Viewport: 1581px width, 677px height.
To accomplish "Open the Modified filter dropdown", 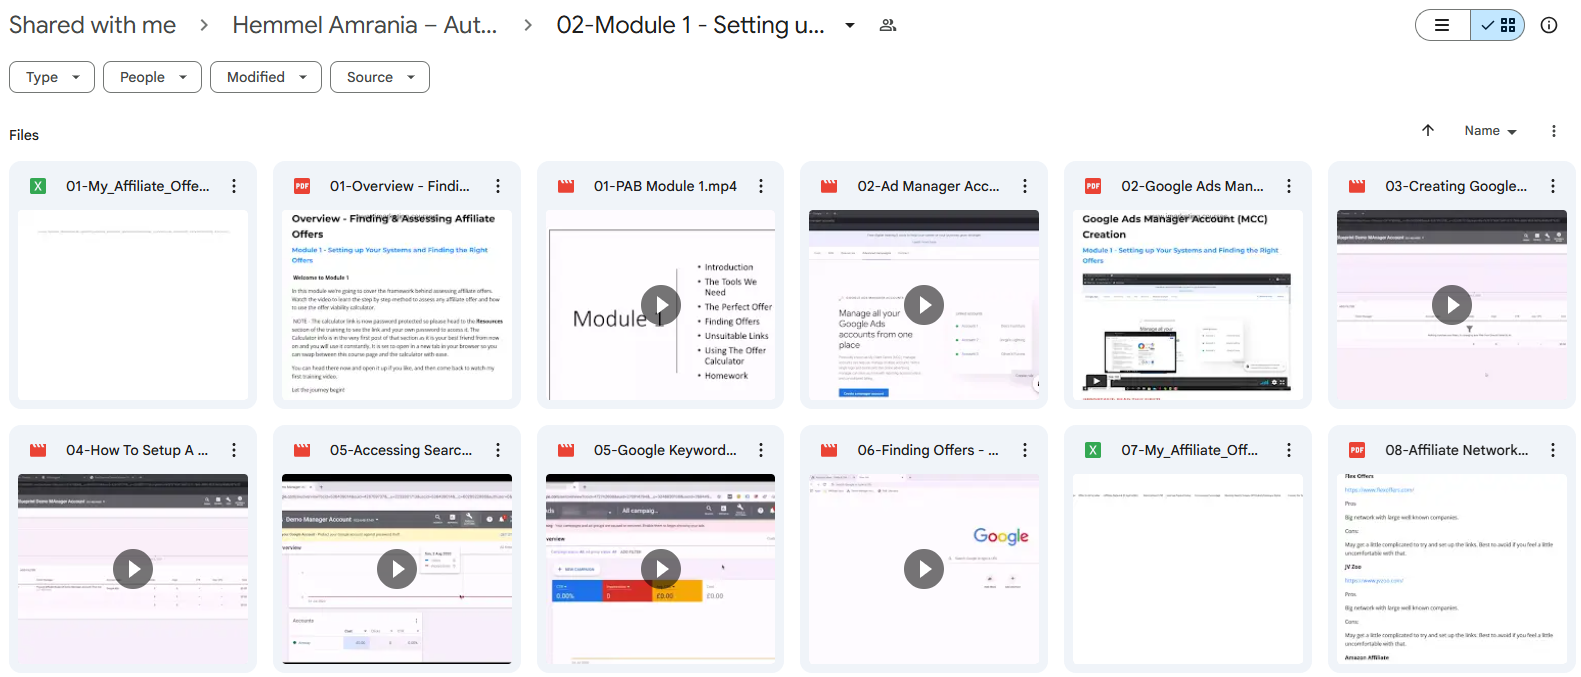I will (x=266, y=77).
